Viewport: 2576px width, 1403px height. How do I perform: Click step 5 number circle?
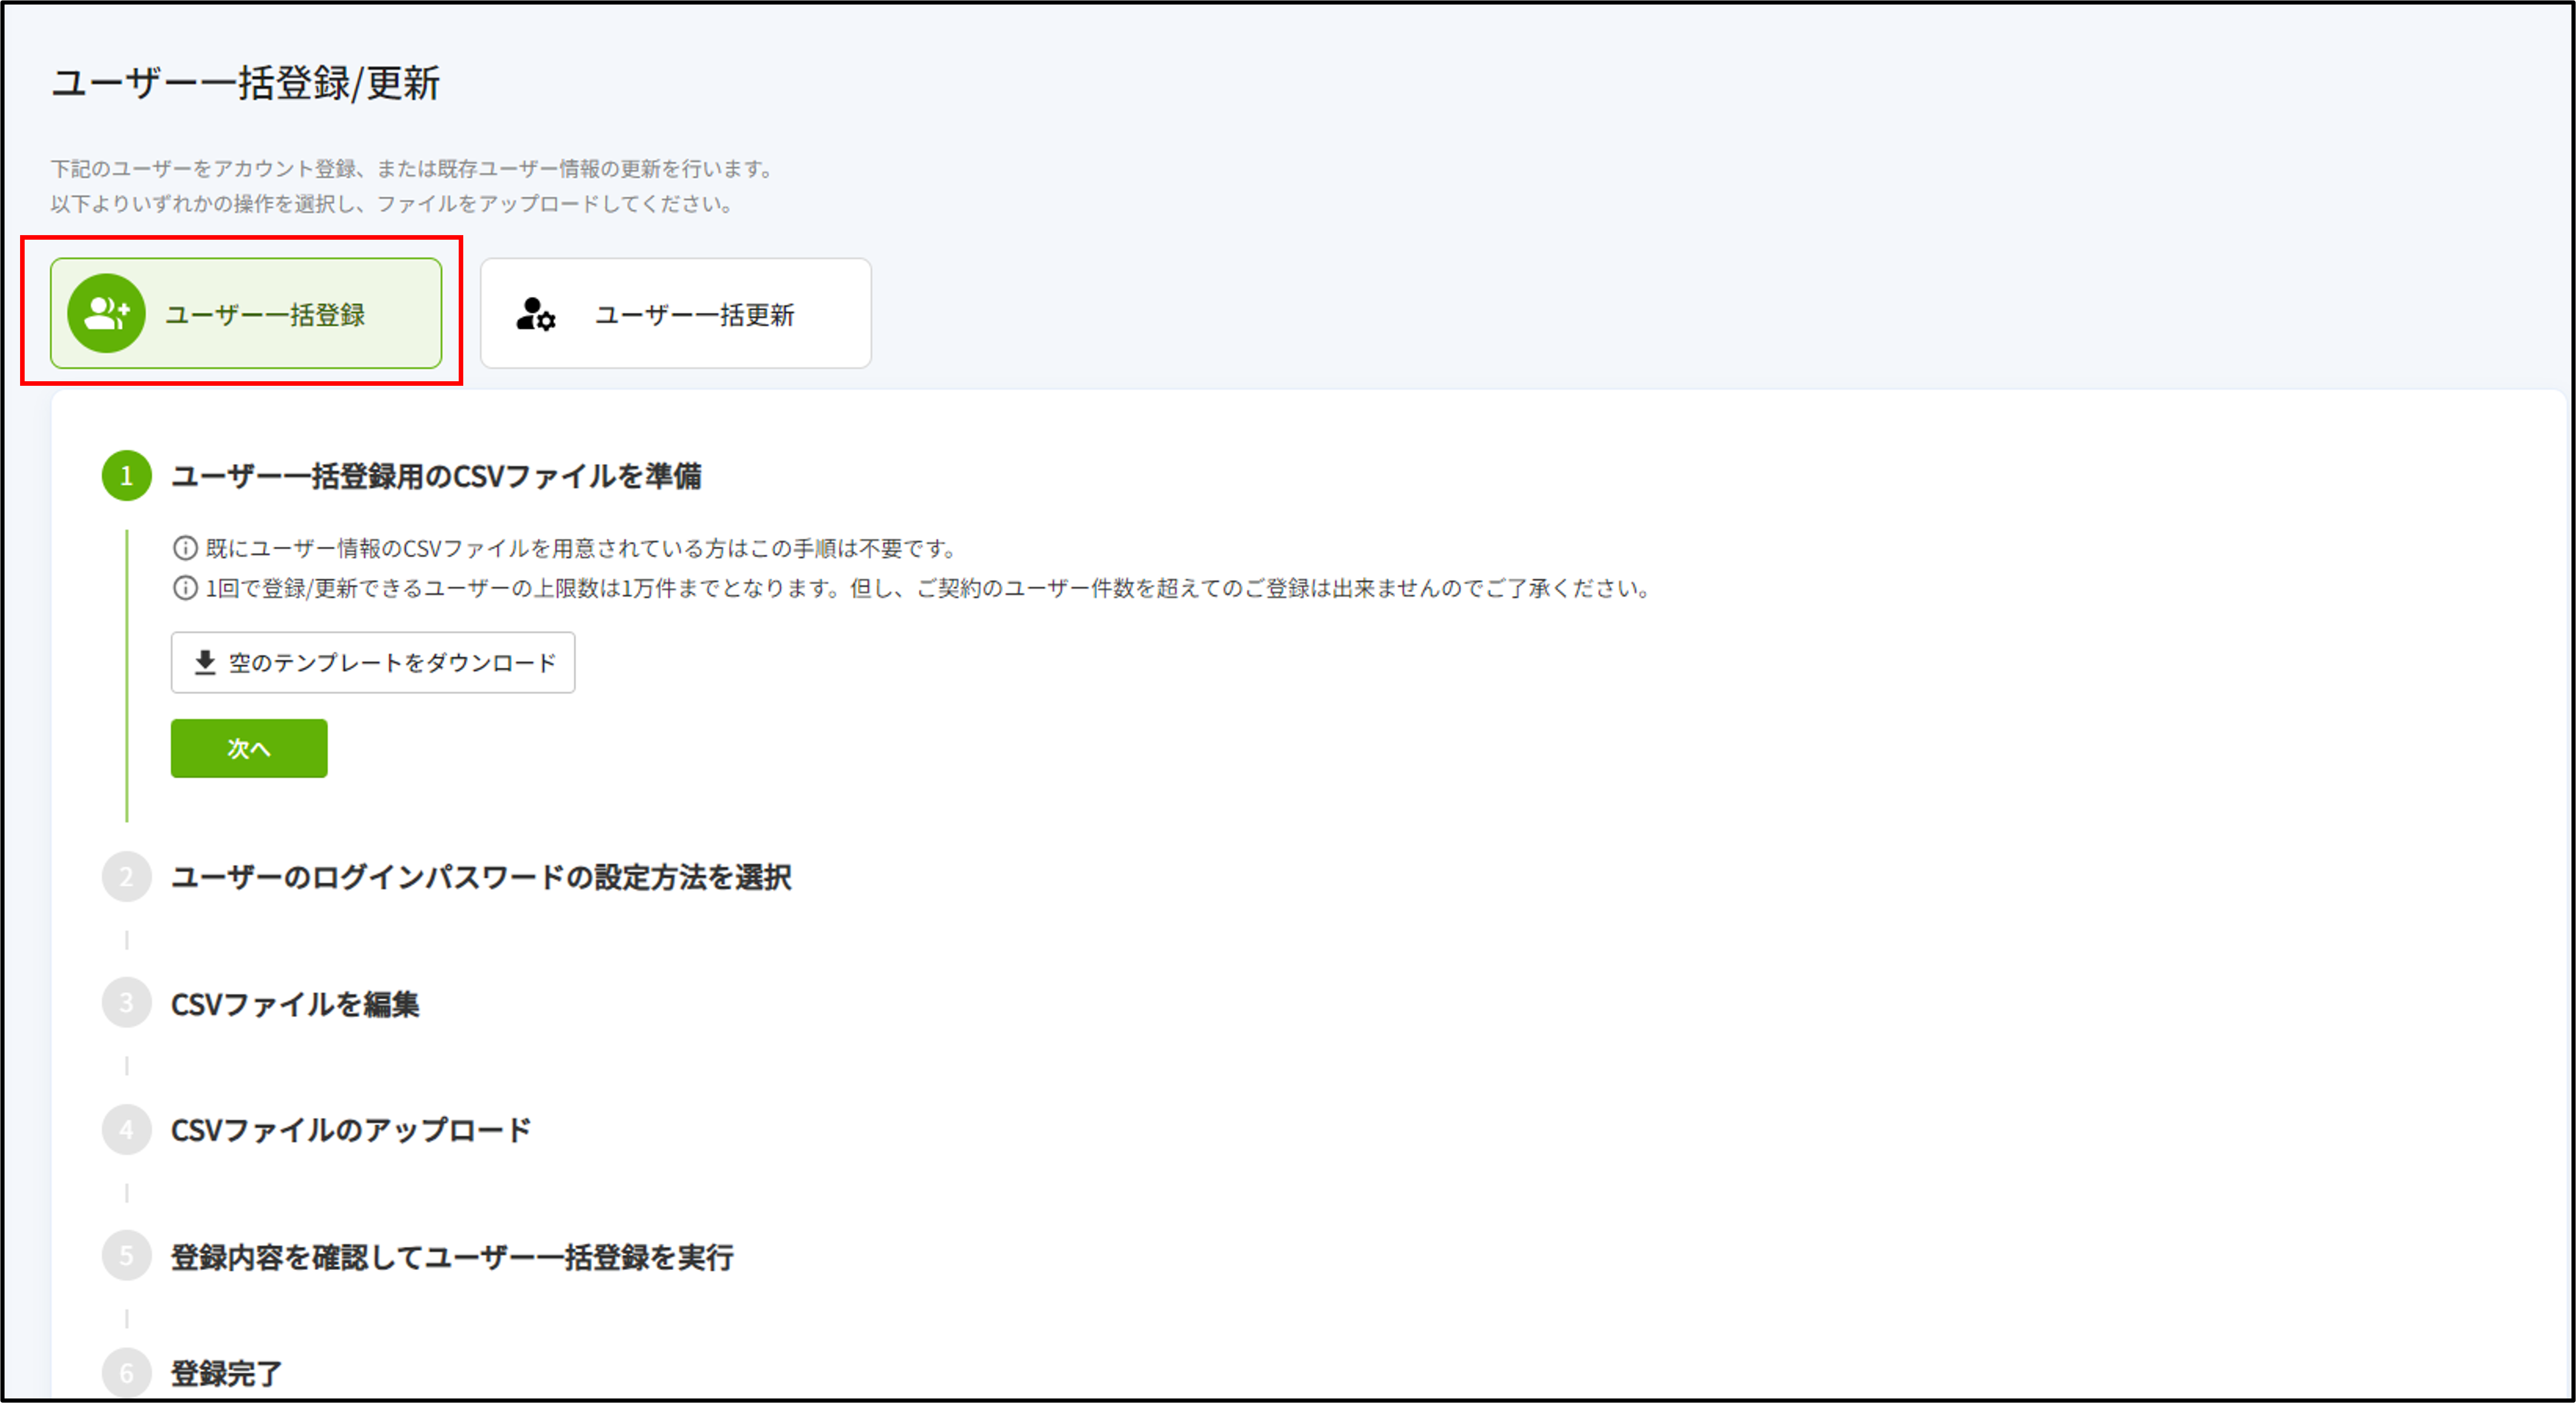click(x=127, y=1256)
